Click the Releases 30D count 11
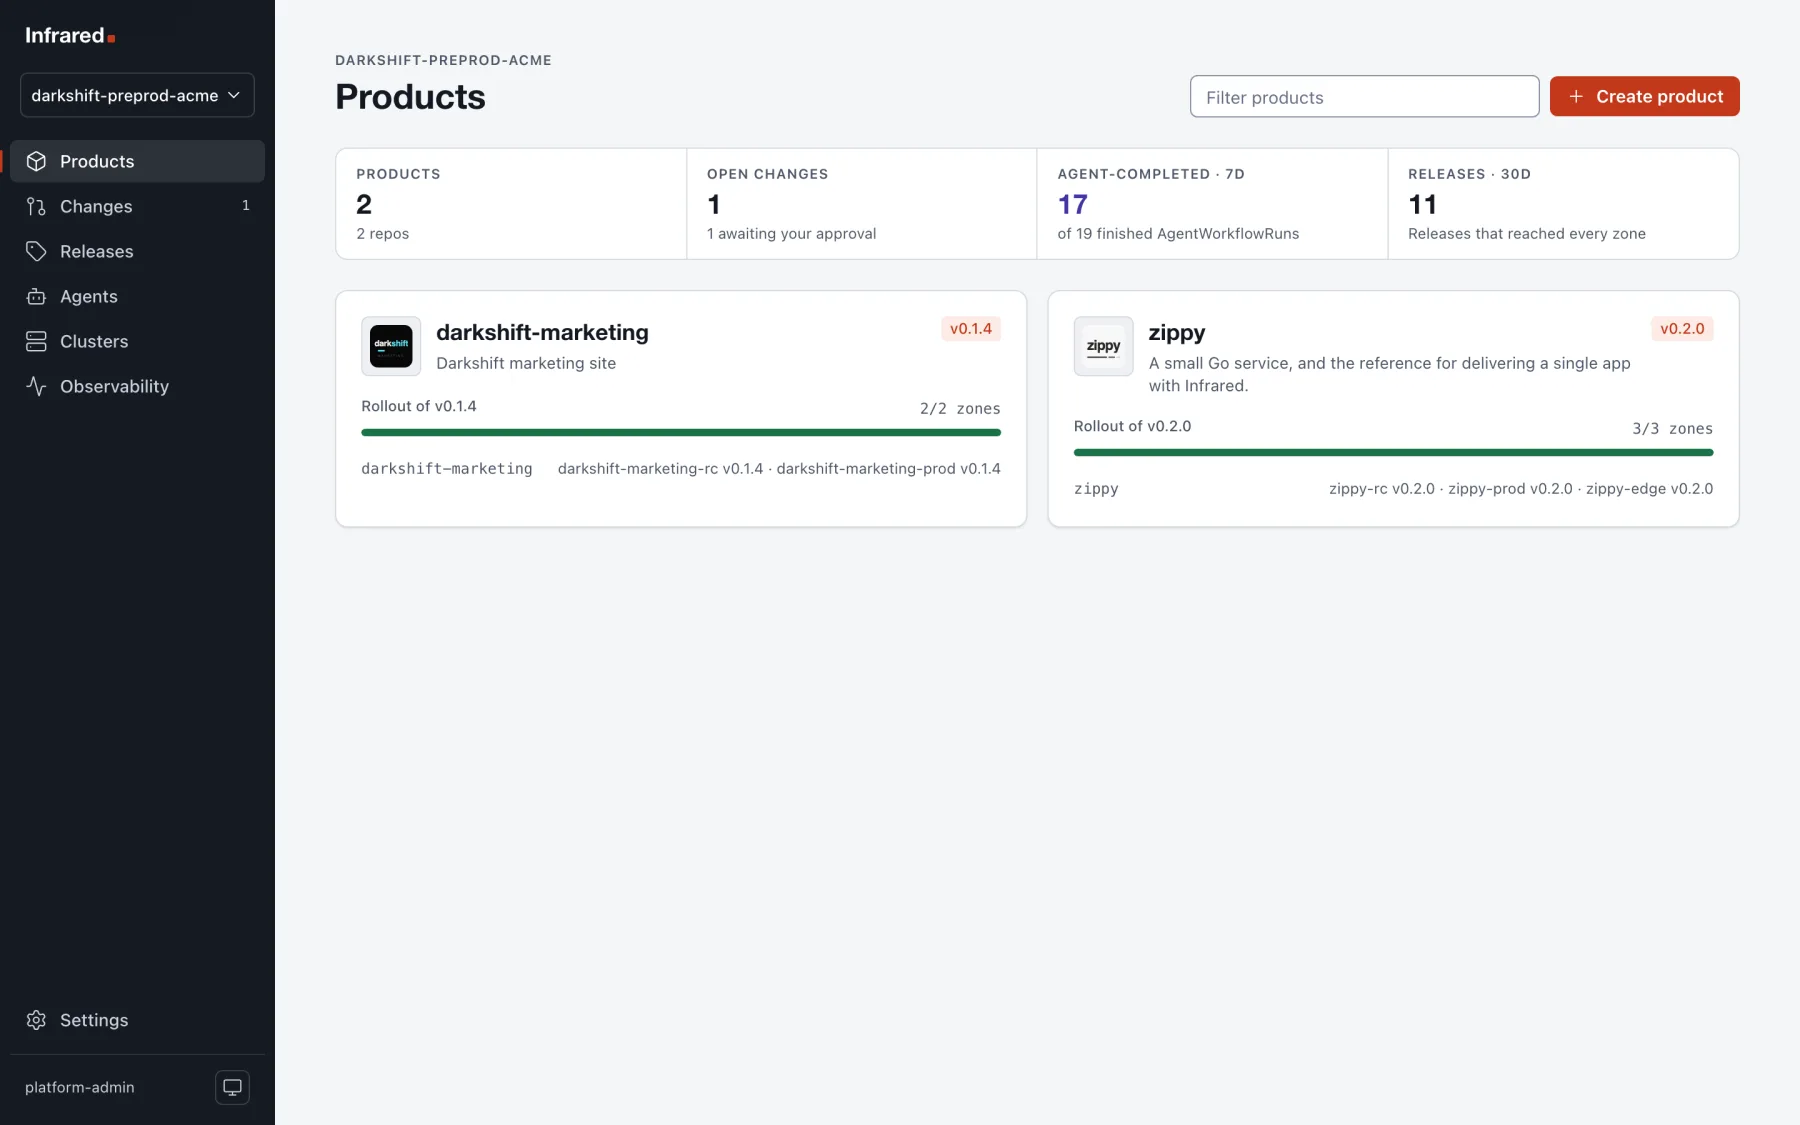Image resolution: width=1800 pixels, height=1125 pixels. 1422,204
